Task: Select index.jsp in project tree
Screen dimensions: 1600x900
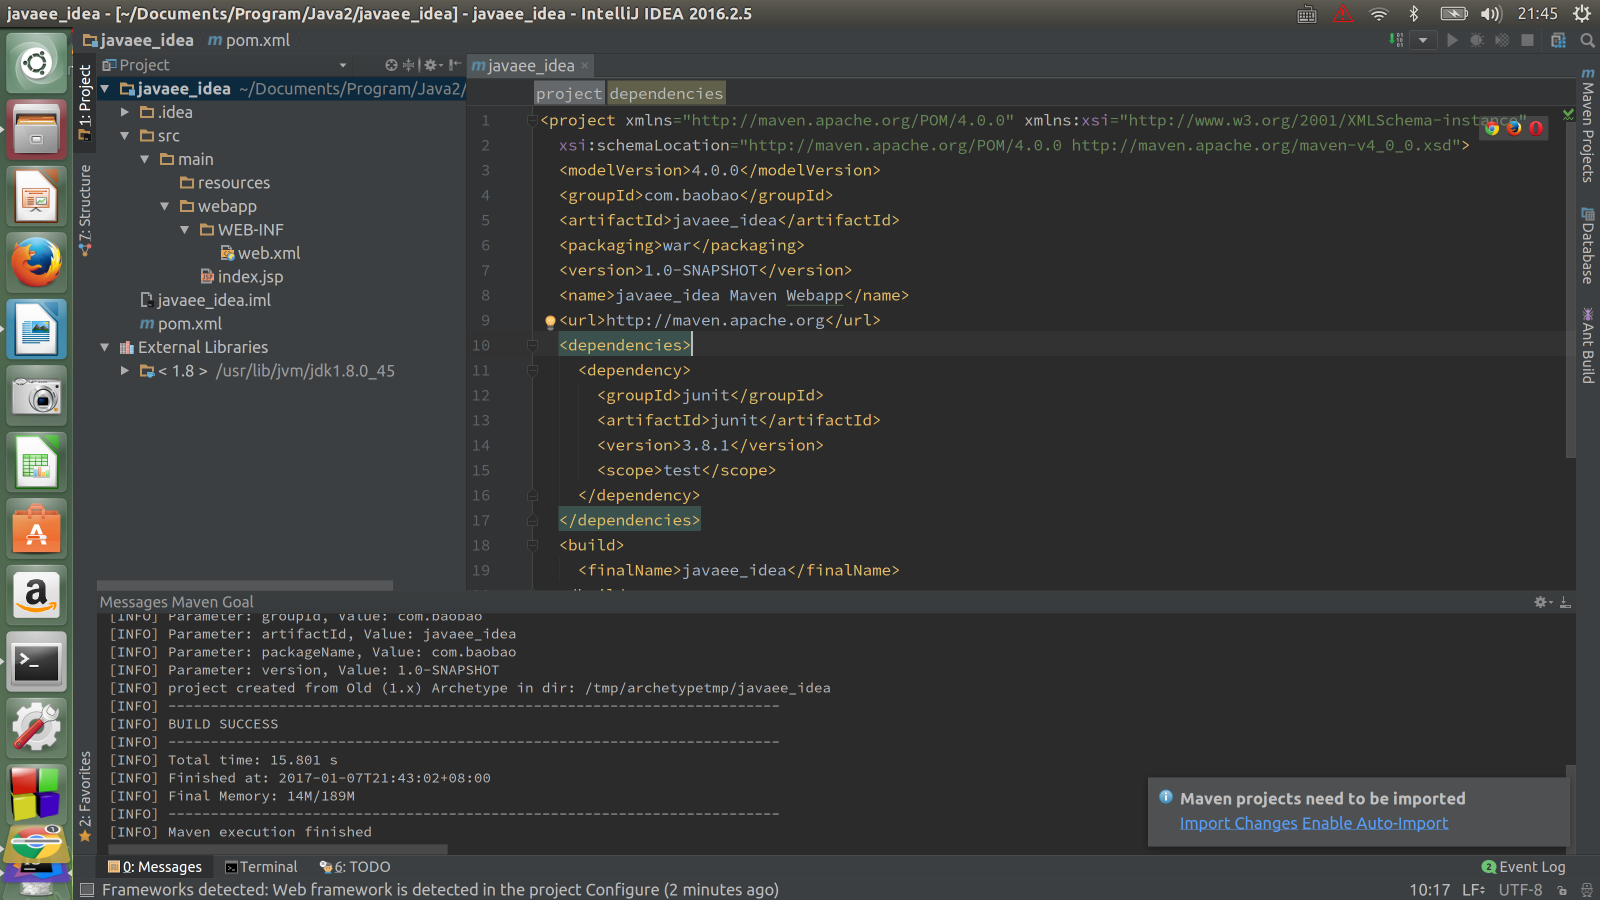Action: click(x=241, y=277)
